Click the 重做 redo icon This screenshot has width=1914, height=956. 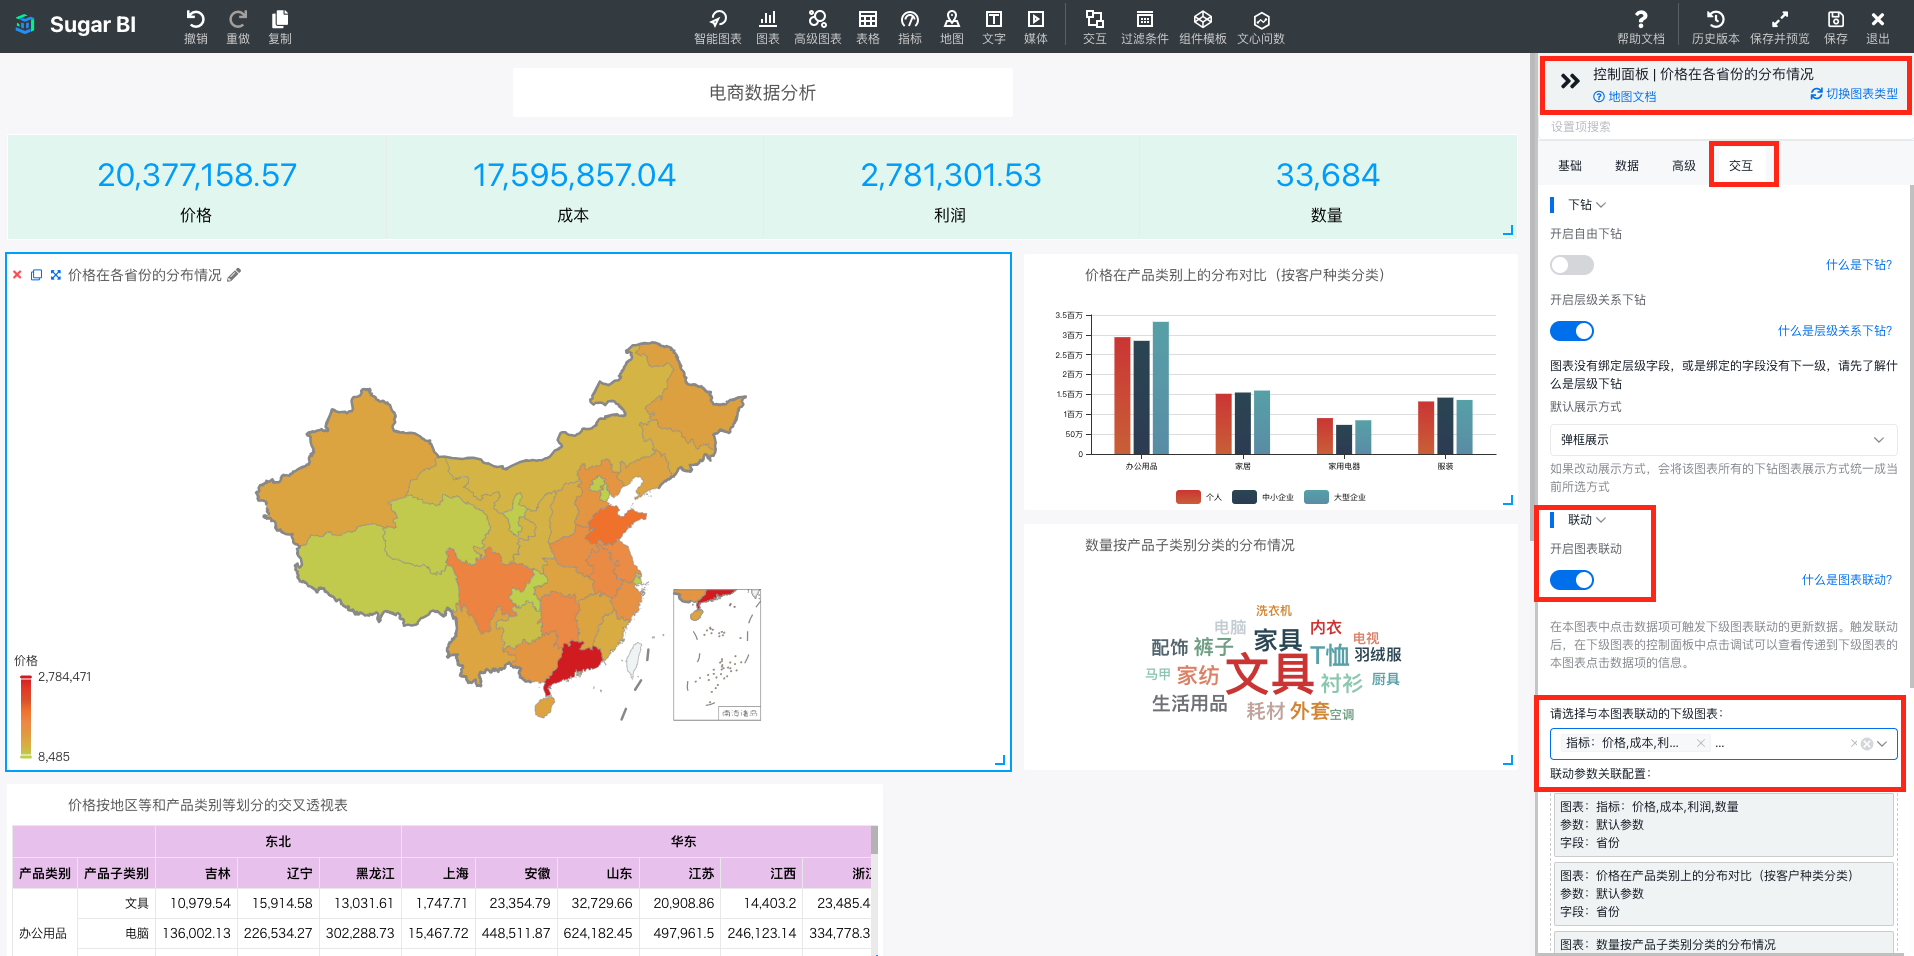[238, 19]
